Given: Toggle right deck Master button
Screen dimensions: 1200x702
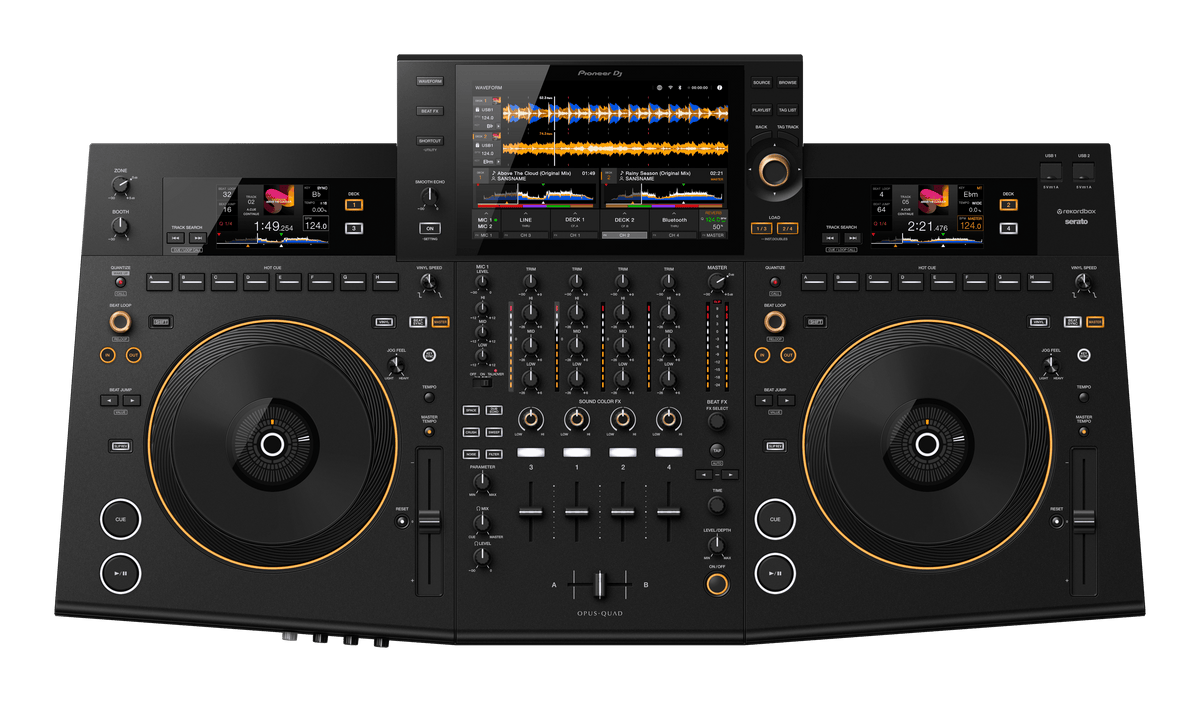Looking at the screenshot, I should tap(1094, 322).
